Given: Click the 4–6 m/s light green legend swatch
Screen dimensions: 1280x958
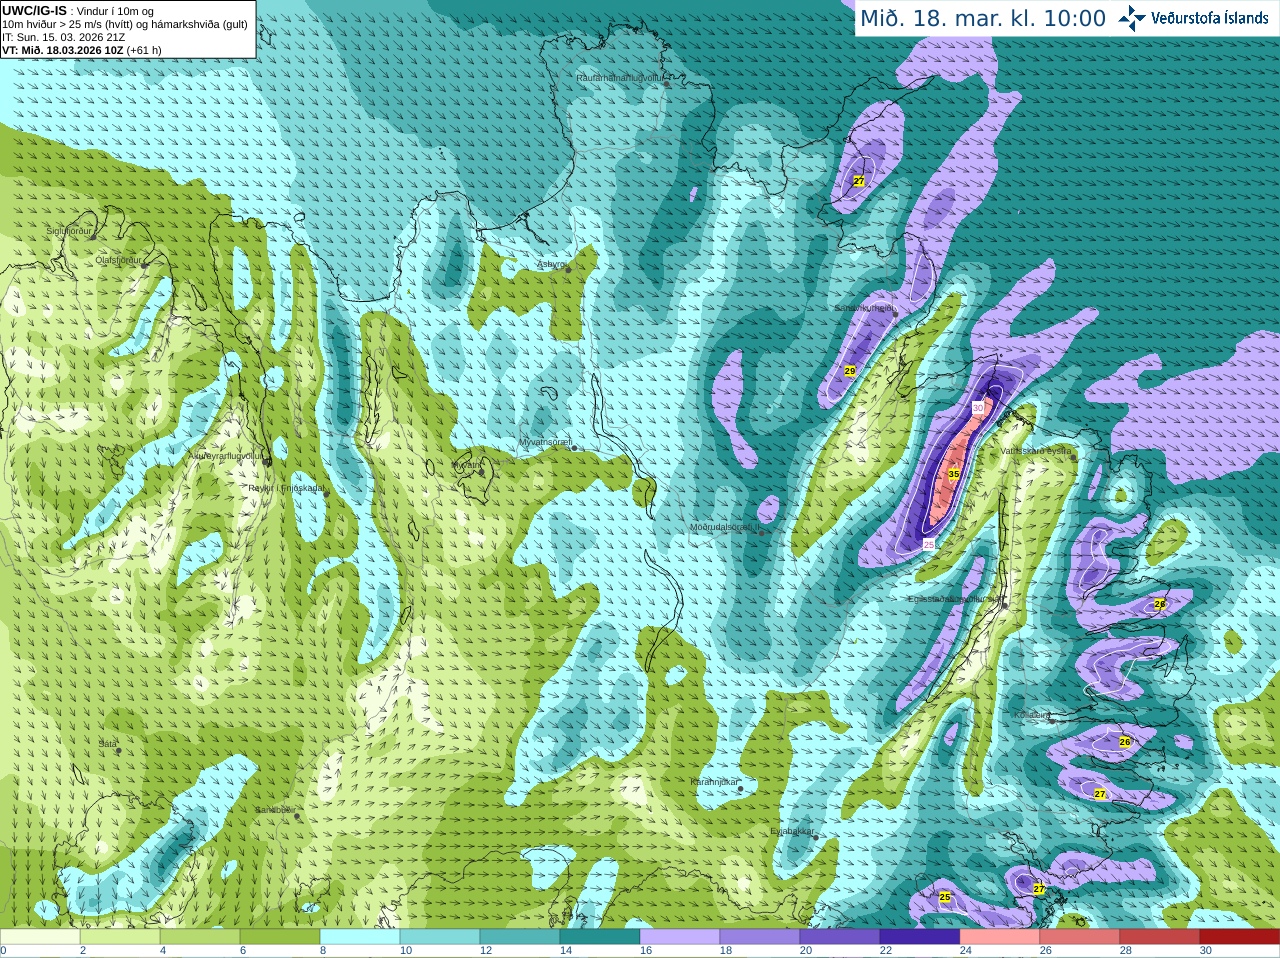Looking at the screenshot, I should click(200, 936).
